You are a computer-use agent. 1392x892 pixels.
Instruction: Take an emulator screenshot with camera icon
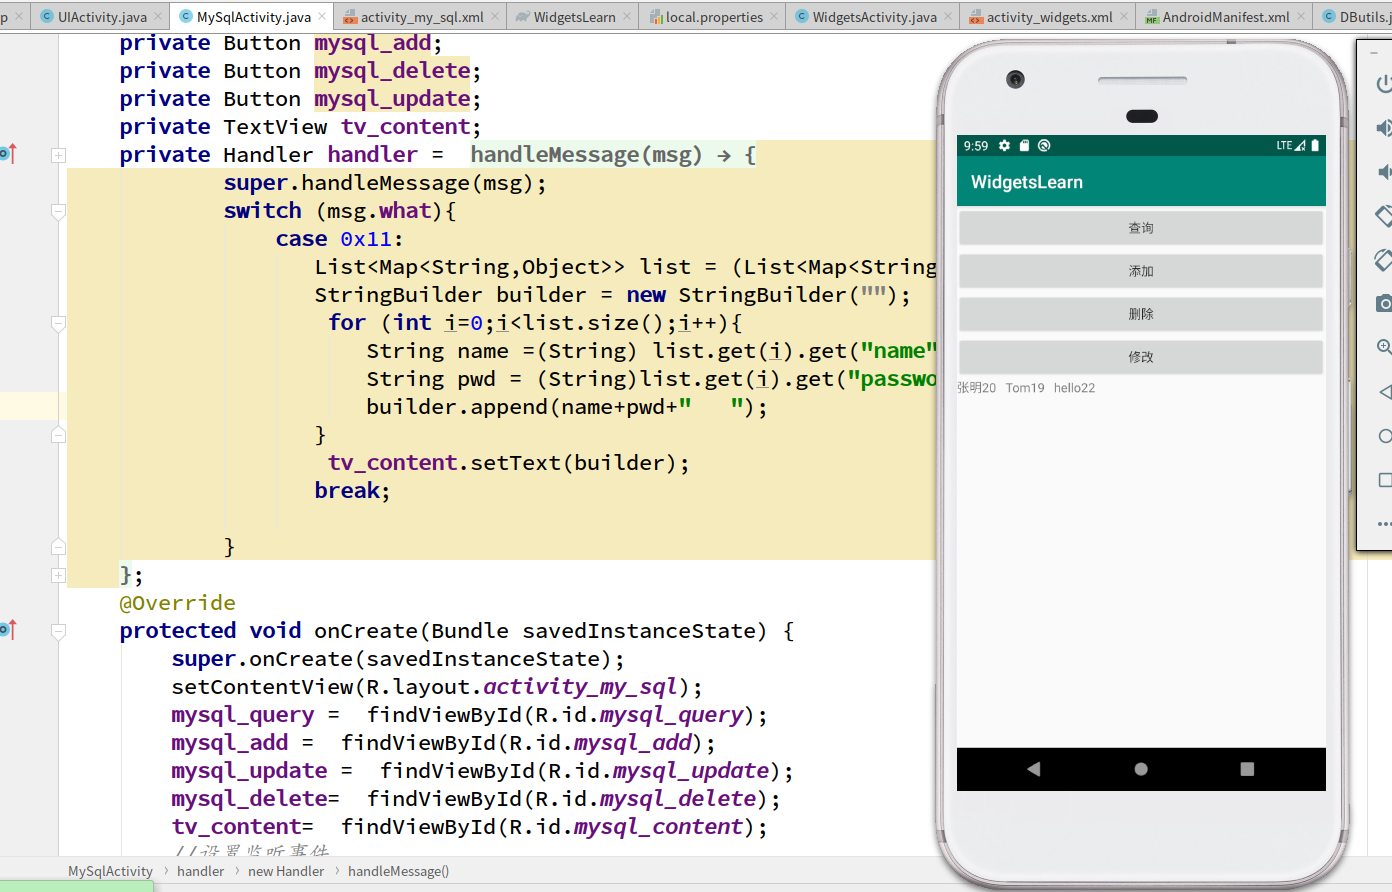tap(1384, 303)
